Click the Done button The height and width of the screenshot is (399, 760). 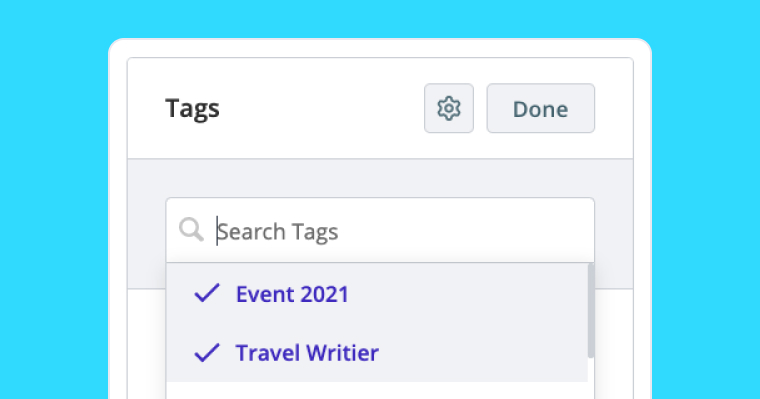click(x=540, y=108)
